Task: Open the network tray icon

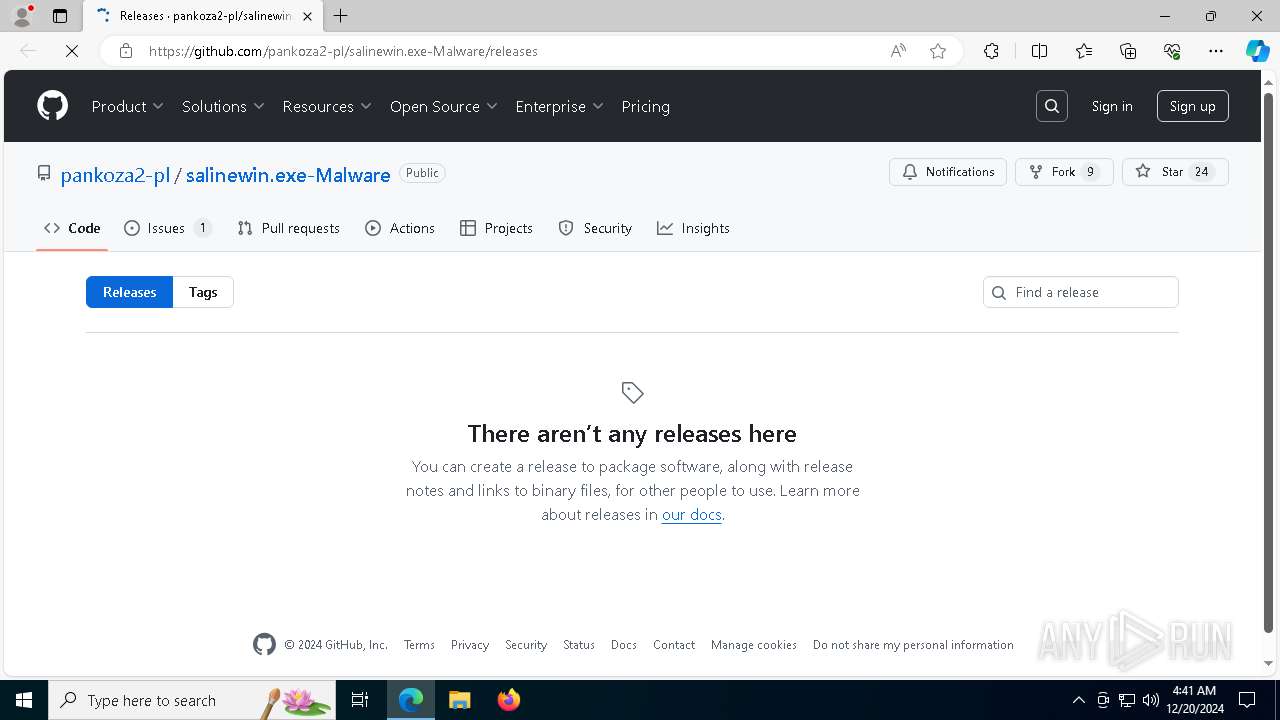Action: [1127, 700]
